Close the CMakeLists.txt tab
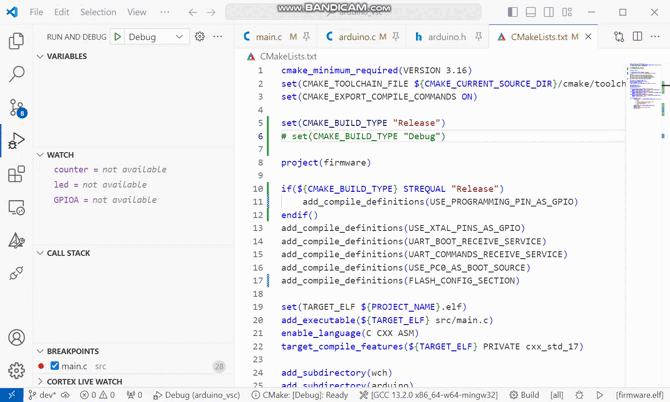Image resolution: width=670 pixels, height=402 pixels. 588,37
